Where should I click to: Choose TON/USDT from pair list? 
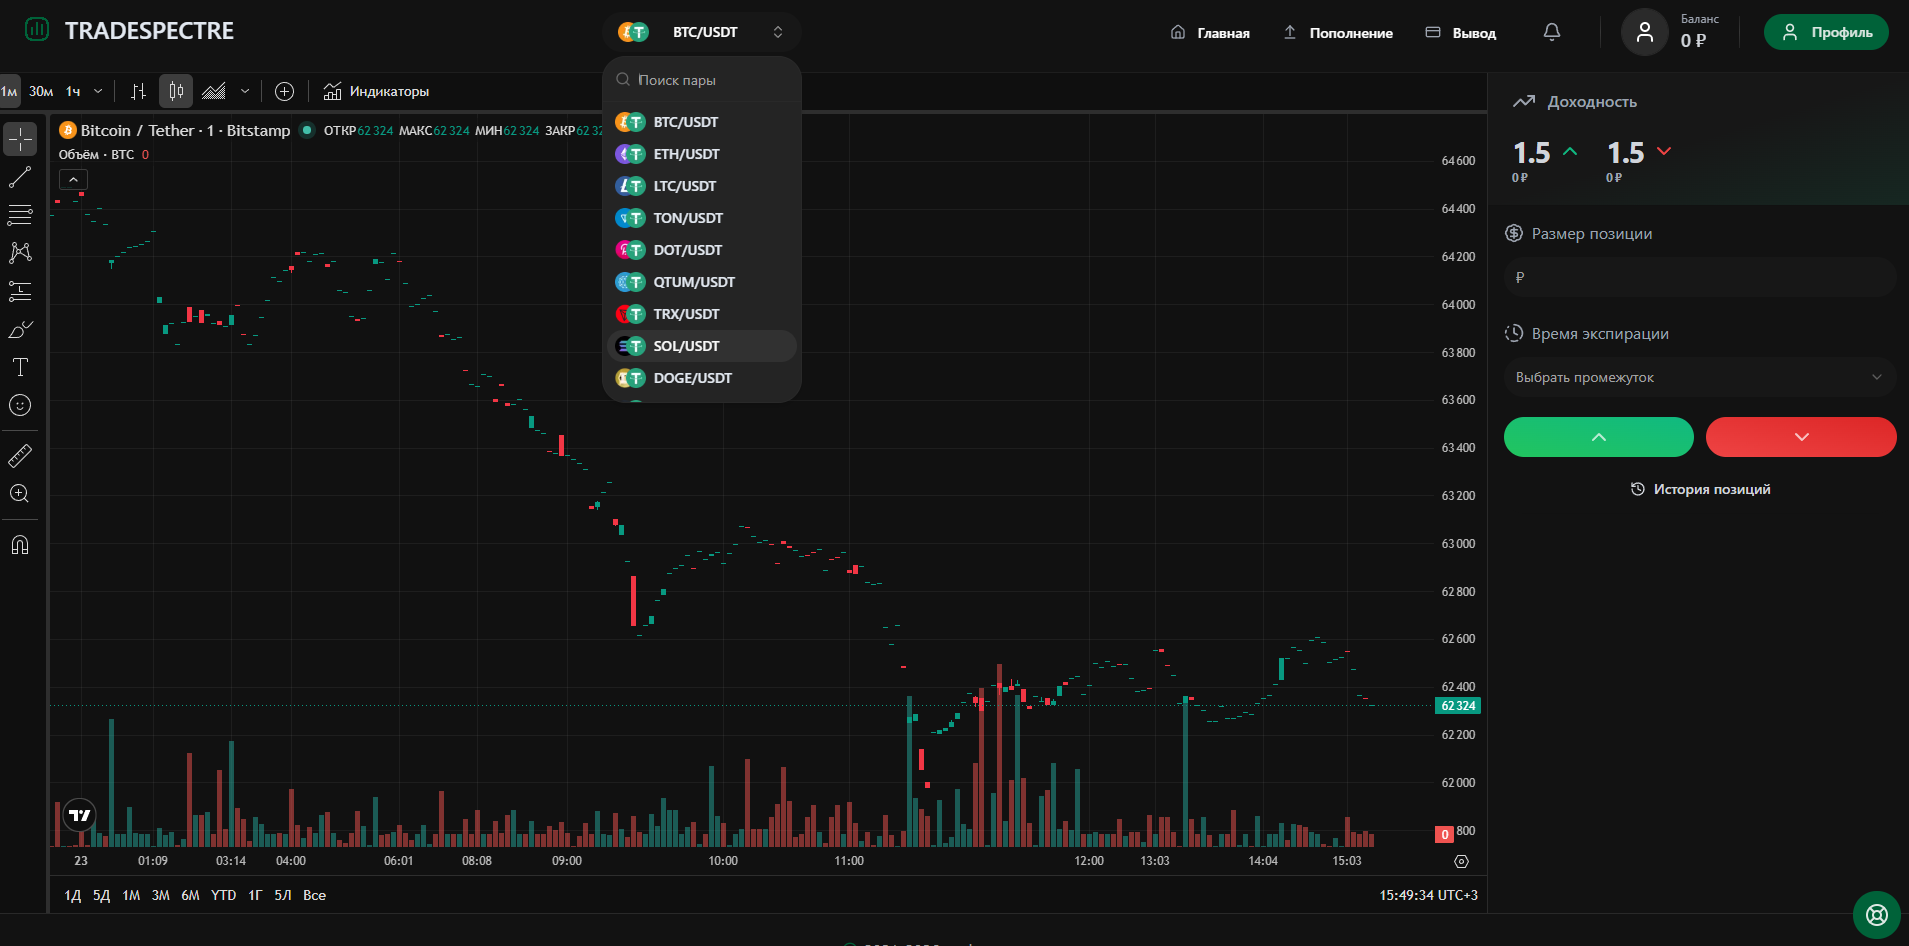pos(702,218)
